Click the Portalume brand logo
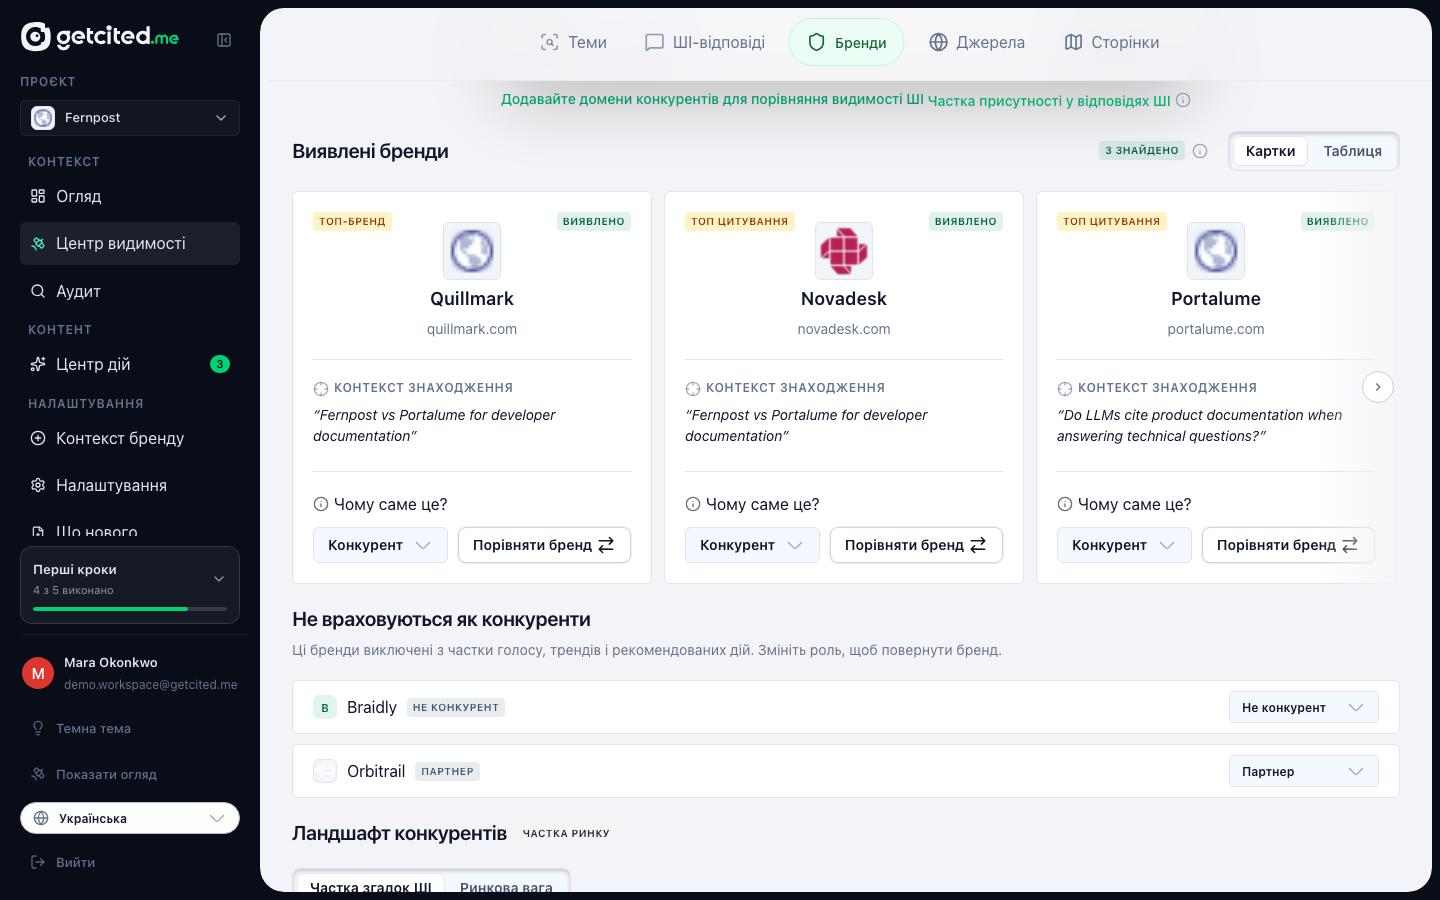The height and width of the screenshot is (900, 1440). click(1216, 251)
